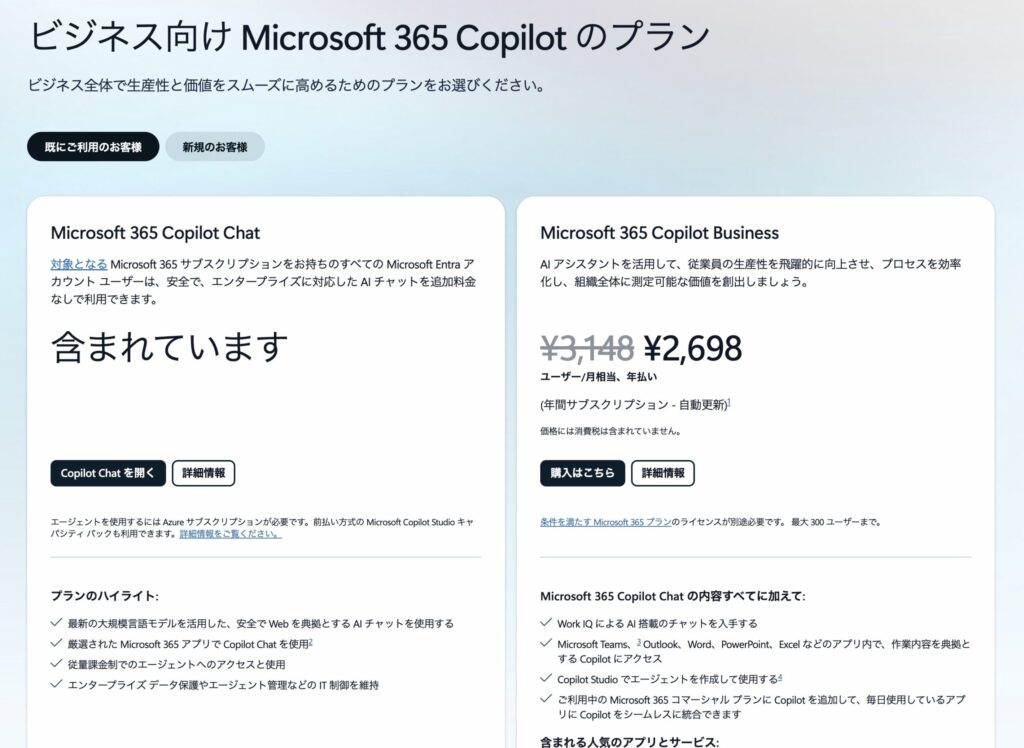Click footnote 4 after 作成して使用する
Screen dimensions: 1024x748
click(x=780, y=677)
